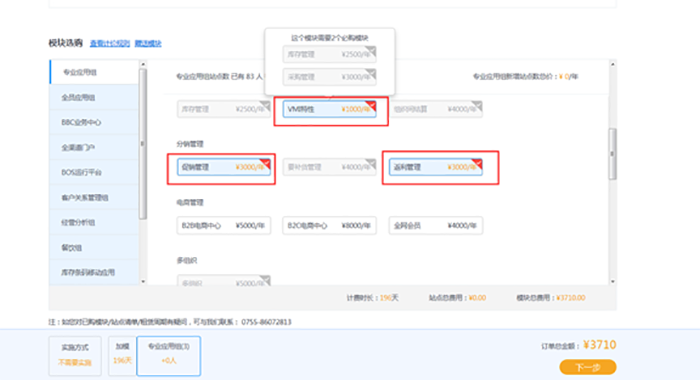Switch to the BOS运行平台 sidebar tab
This screenshot has width=700, height=380.
point(94,172)
